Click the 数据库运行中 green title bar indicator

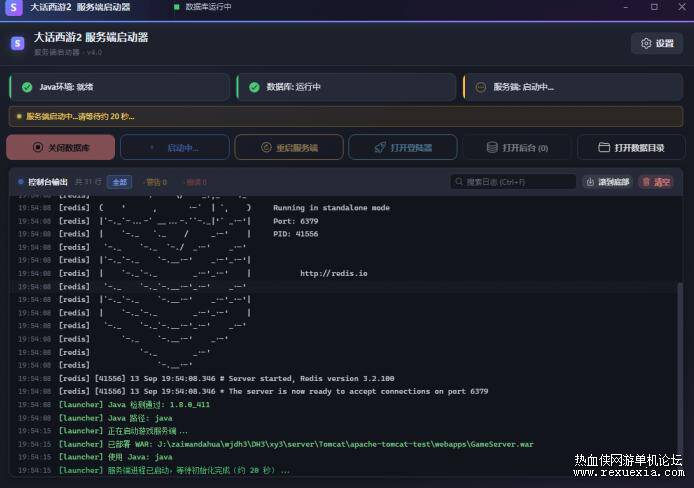(x=177, y=7)
